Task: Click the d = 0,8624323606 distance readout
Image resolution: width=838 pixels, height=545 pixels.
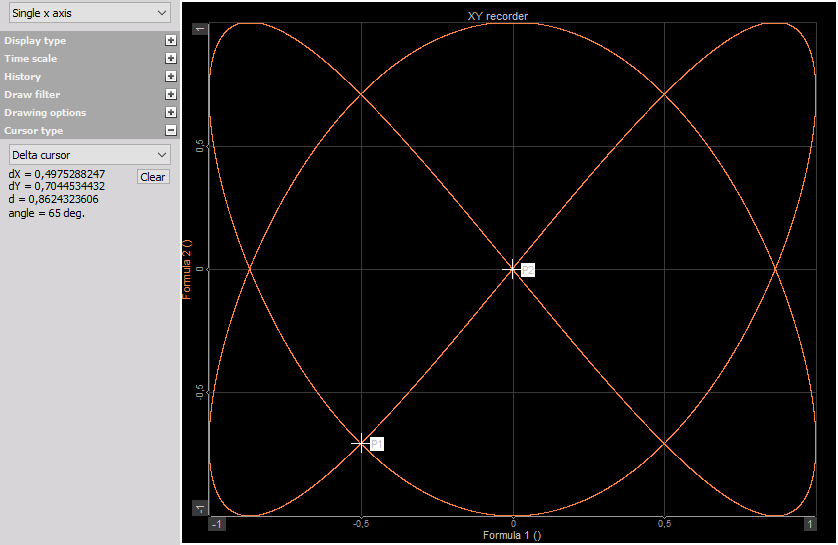Action: (53, 199)
